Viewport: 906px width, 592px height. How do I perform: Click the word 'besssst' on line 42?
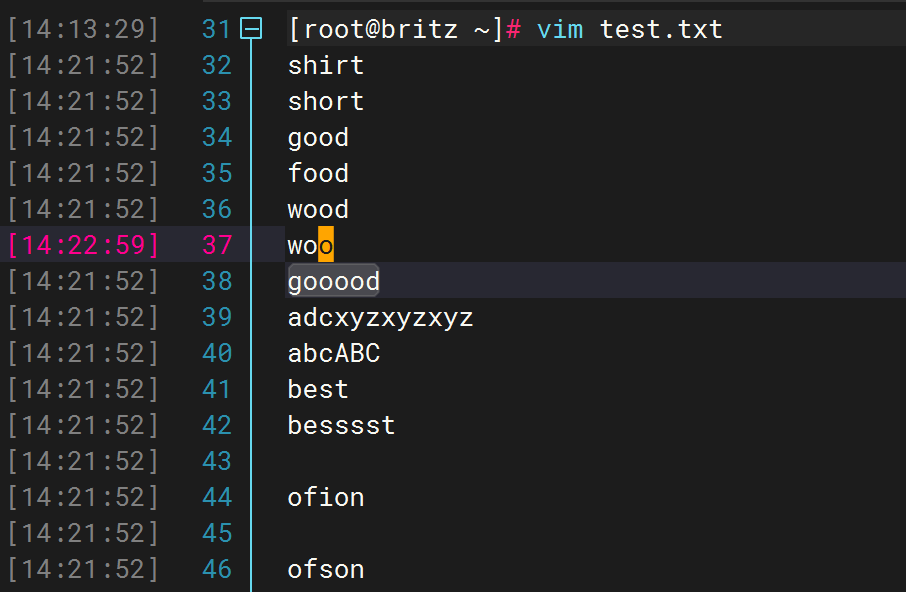tap(341, 425)
